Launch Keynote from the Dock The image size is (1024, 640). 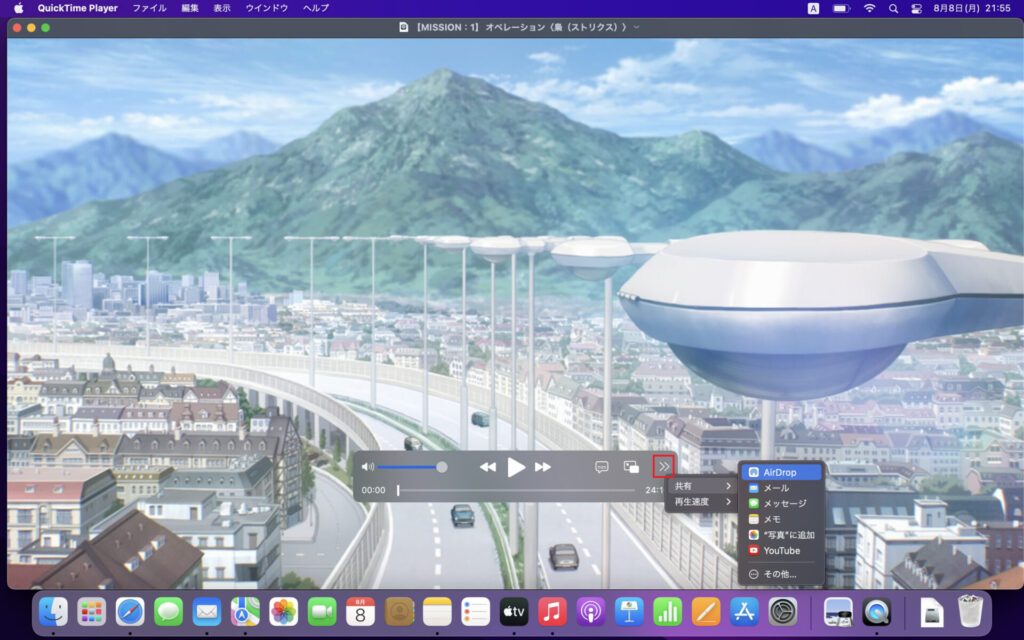pyautogui.click(x=629, y=612)
